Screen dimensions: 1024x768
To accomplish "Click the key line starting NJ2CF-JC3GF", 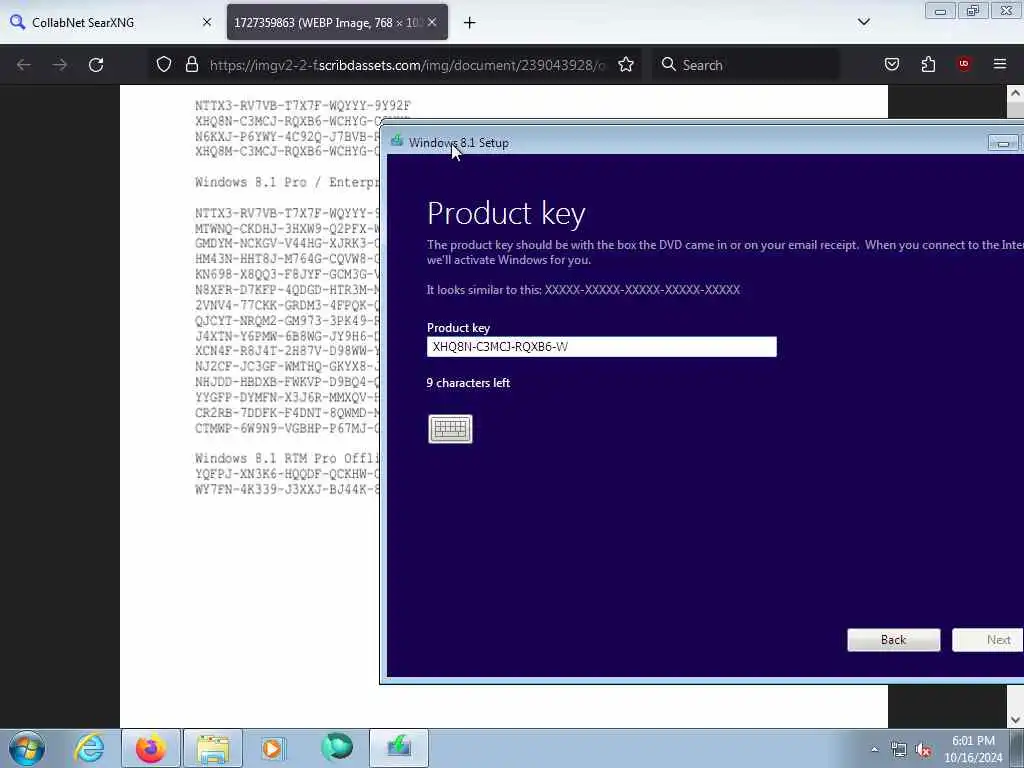I will click(x=287, y=366).
